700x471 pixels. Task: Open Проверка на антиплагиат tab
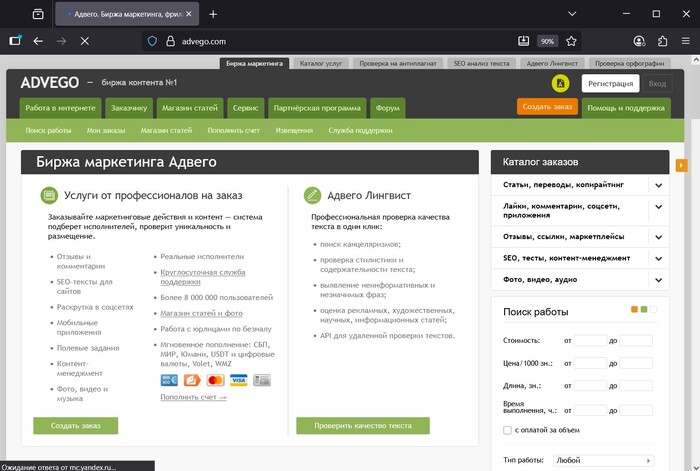398,63
